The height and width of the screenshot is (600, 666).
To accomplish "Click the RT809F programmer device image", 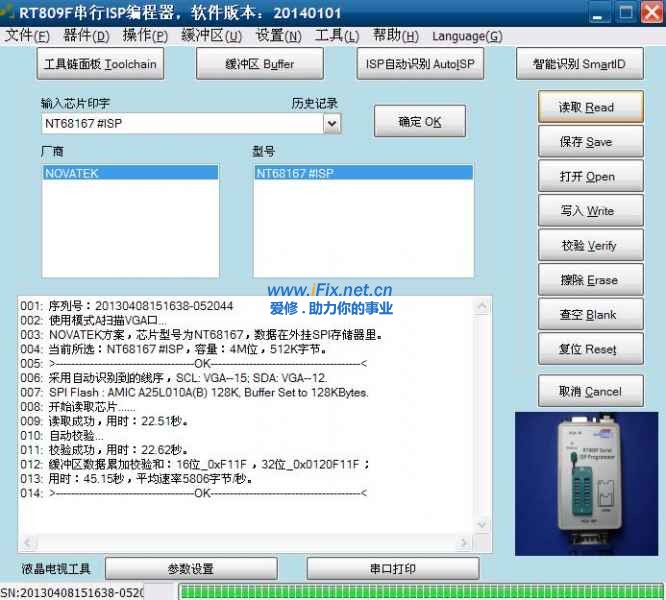I will tap(587, 484).
